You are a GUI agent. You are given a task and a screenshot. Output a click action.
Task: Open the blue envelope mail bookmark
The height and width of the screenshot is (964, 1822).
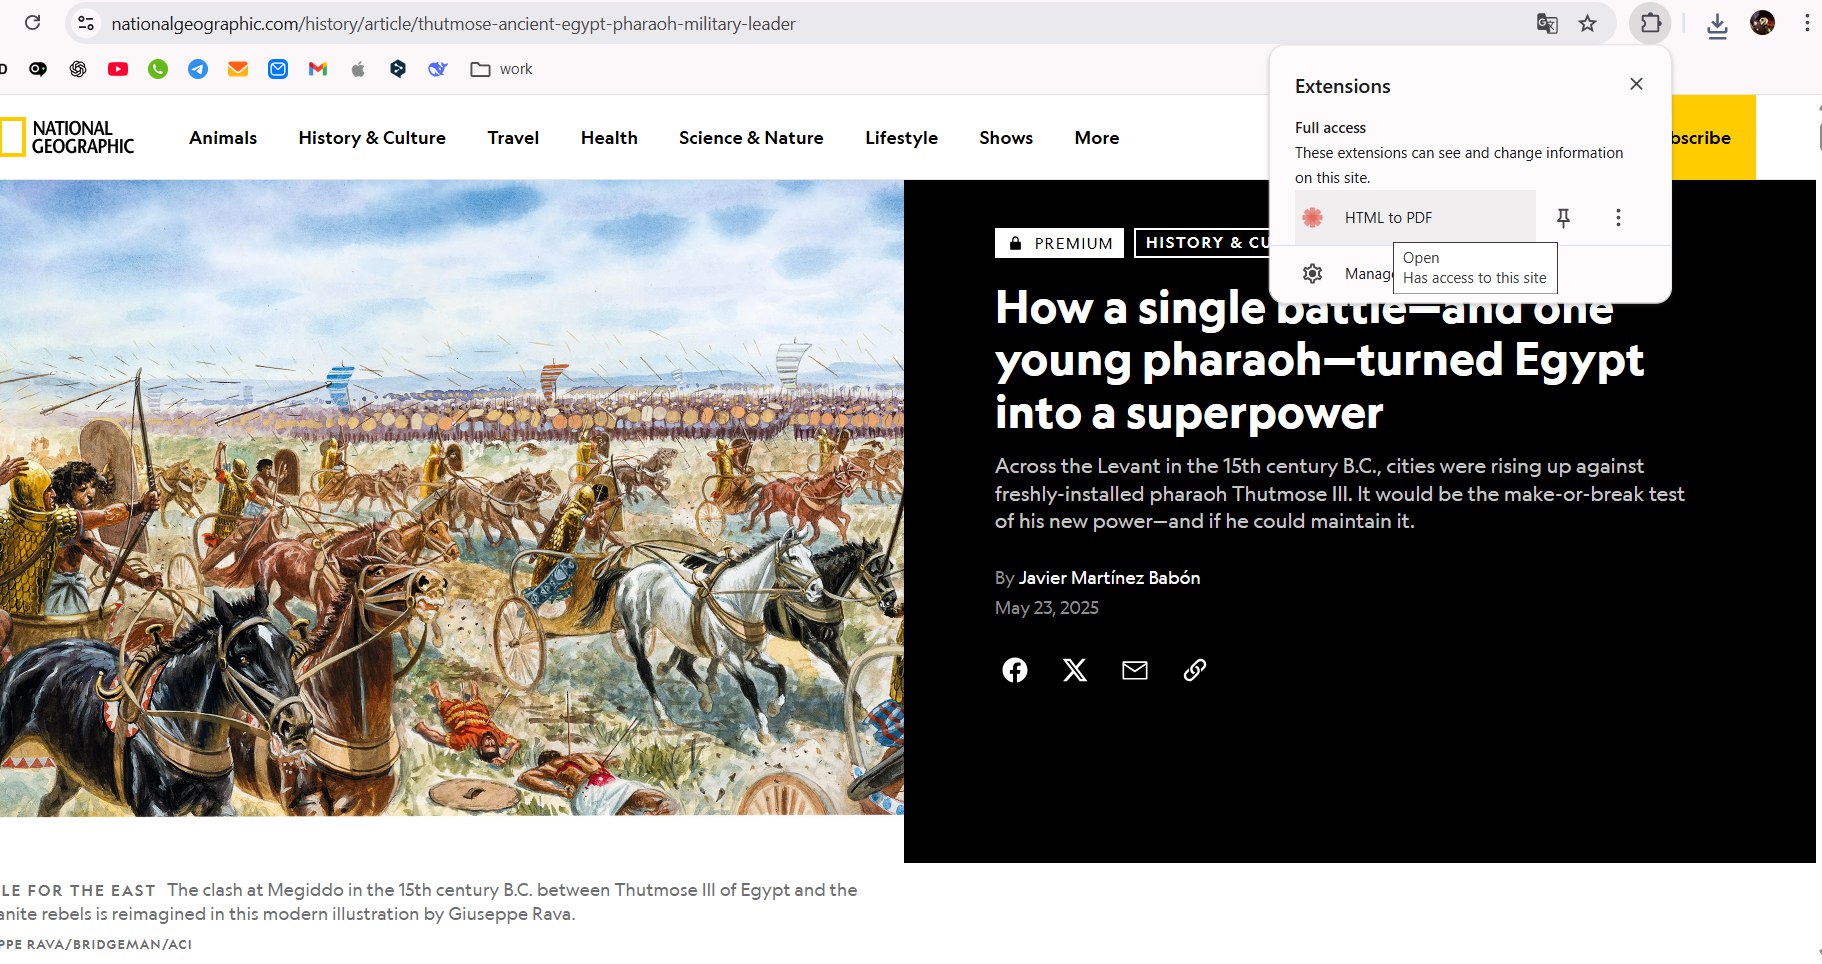pos(278,69)
